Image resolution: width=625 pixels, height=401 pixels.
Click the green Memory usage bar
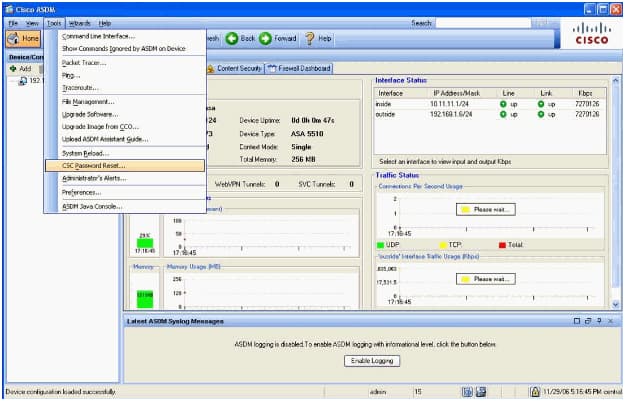pyautogui.click(x=145, y=299)
